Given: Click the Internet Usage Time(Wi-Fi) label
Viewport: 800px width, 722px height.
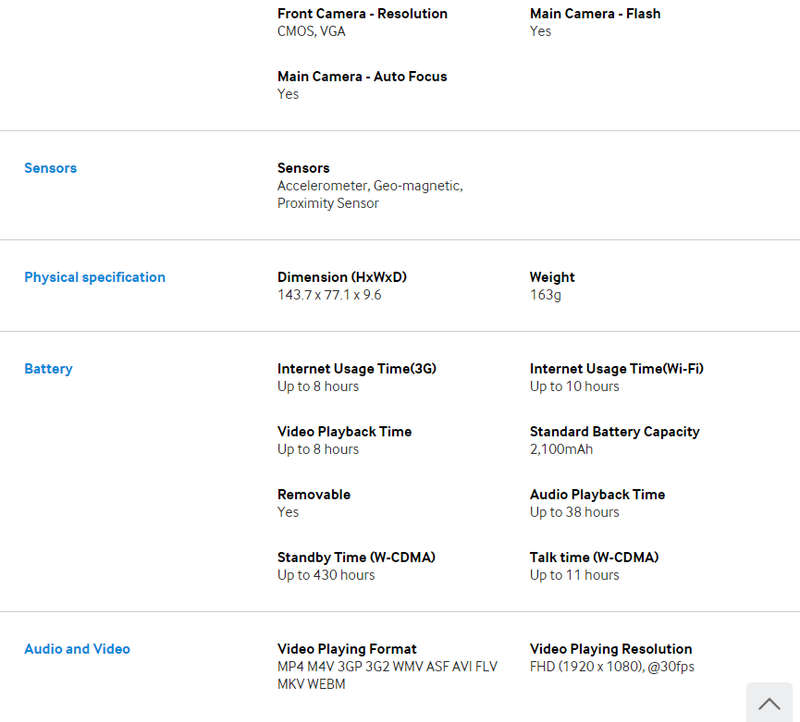Looking at the screenshot, I should (616, 368).
